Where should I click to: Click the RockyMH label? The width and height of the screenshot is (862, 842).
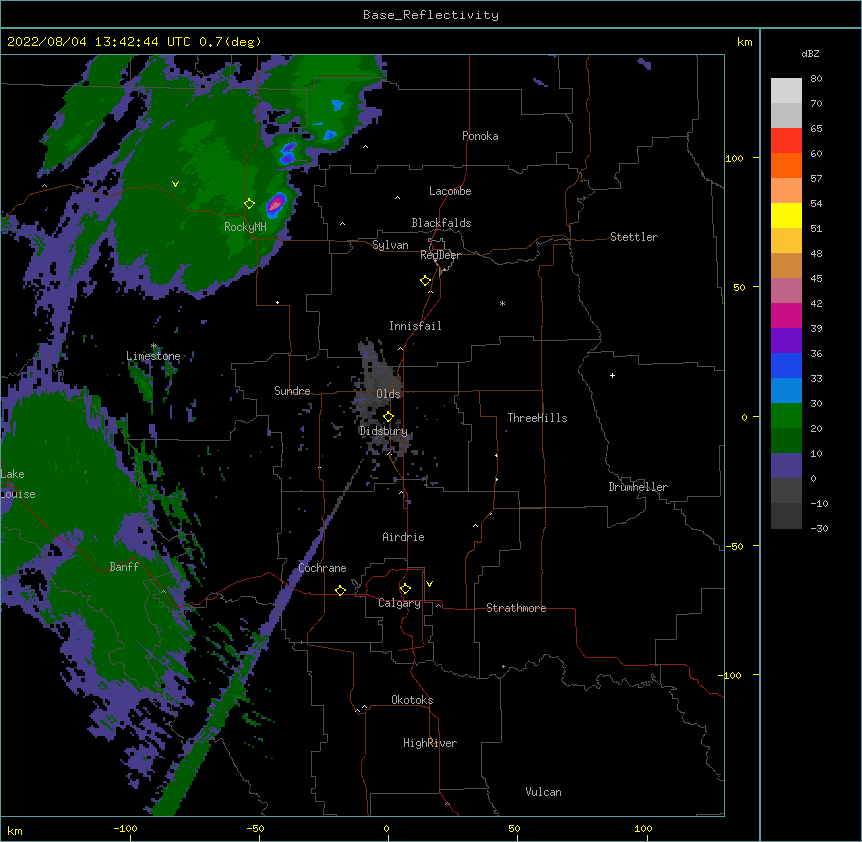pyautogui.click(x=245, y=227)
